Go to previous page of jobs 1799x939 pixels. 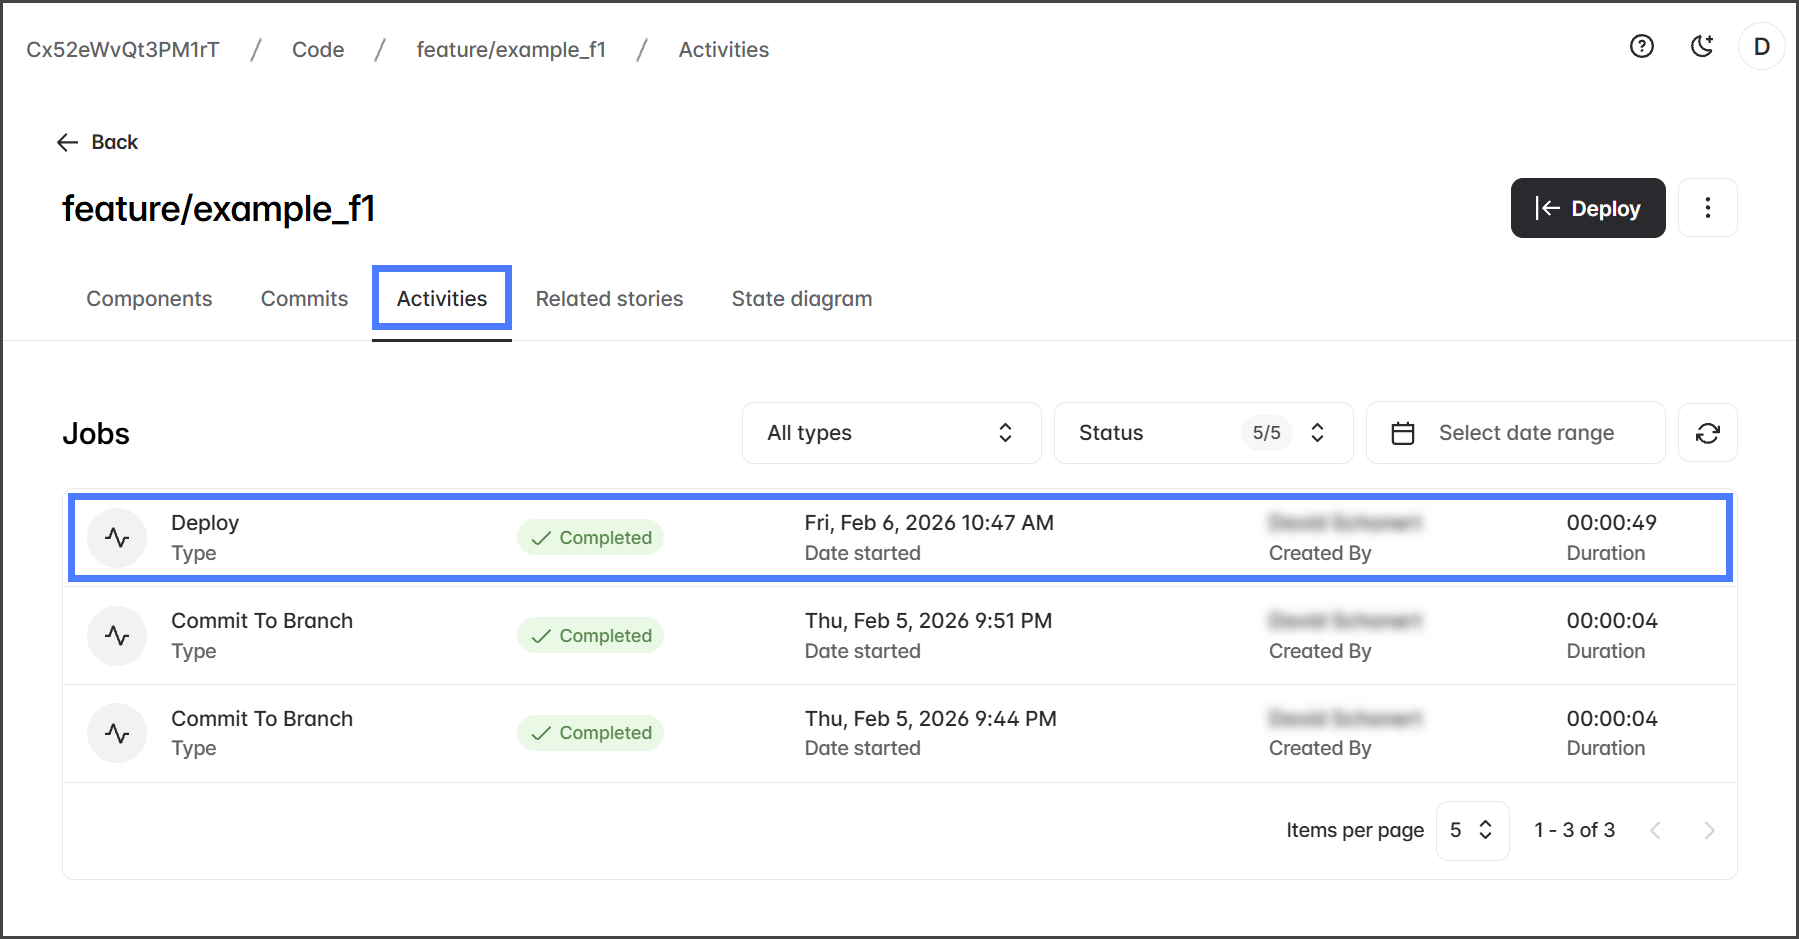click(1655, 831)
